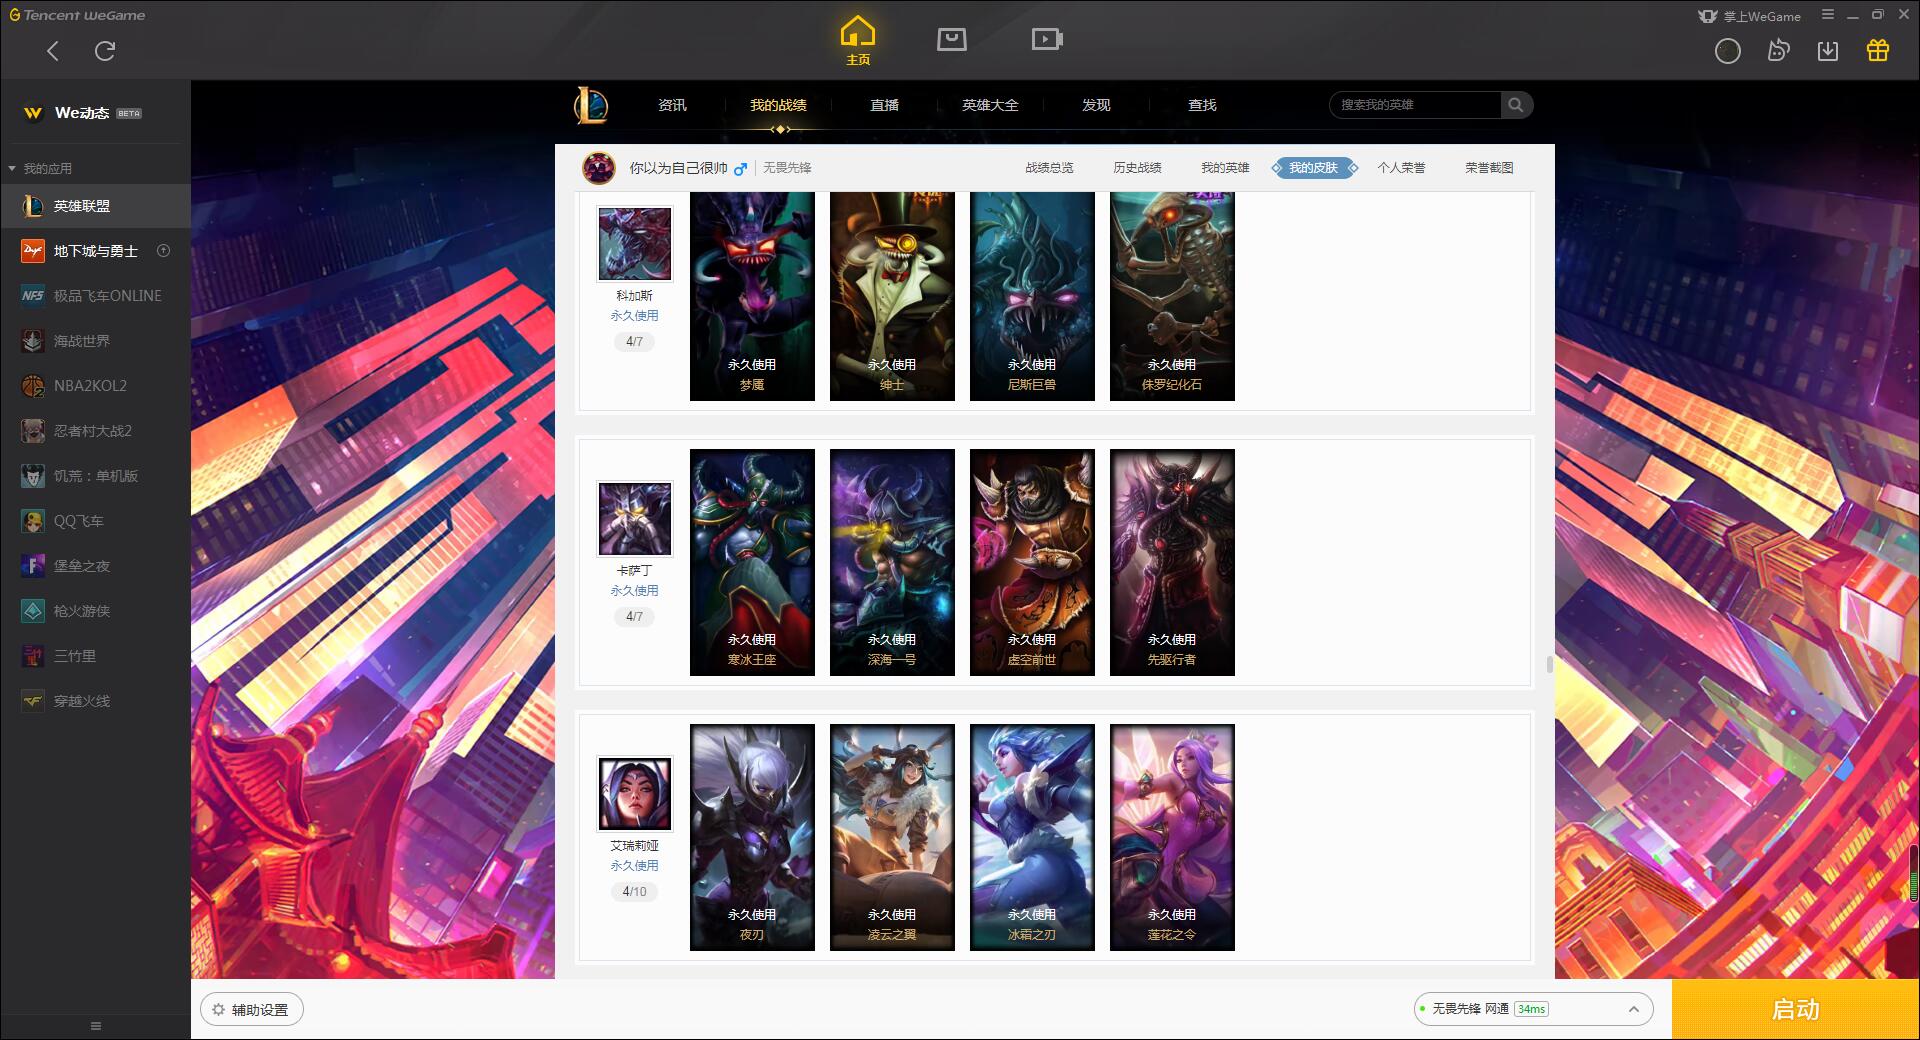Open the 绅士 skin card
Image resolution: width=1920 pixels, height=1040 pixels.
892,296
